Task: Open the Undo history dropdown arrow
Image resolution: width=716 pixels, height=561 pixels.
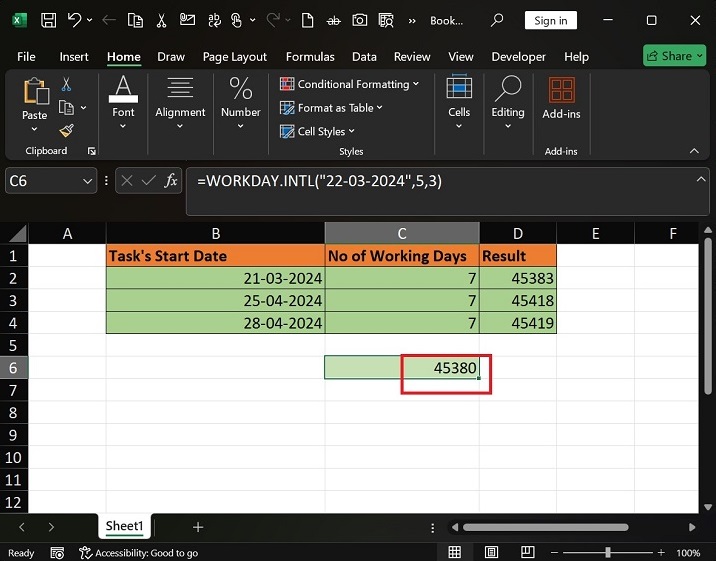Action: (x=90, y=20)
